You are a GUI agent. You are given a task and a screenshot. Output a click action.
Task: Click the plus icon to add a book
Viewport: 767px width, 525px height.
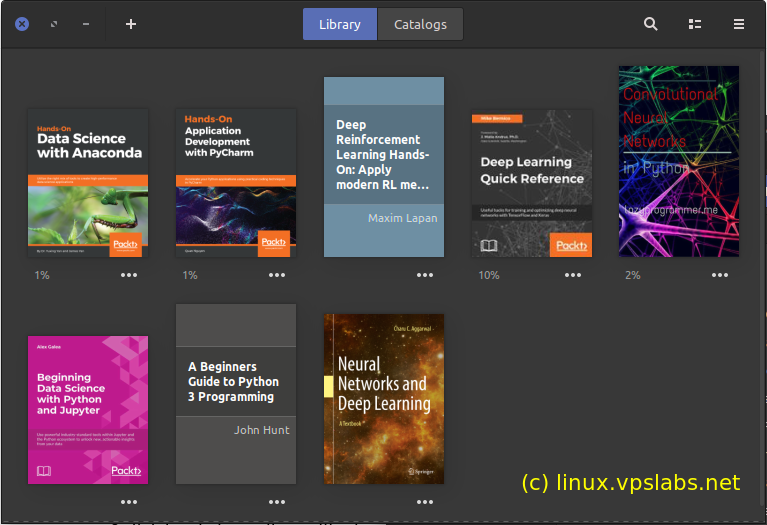(x=131, y=24)
